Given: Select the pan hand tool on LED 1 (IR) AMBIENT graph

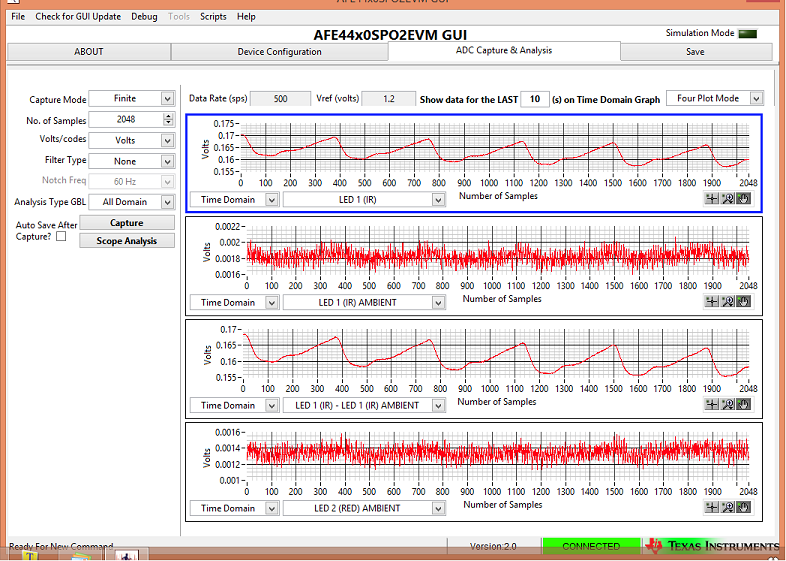Looking at the screenshot, I should [x=743, y=301].
